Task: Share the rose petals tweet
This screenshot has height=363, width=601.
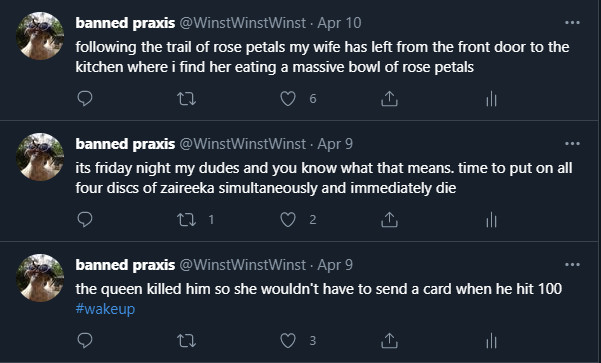Action: point(389,99)
